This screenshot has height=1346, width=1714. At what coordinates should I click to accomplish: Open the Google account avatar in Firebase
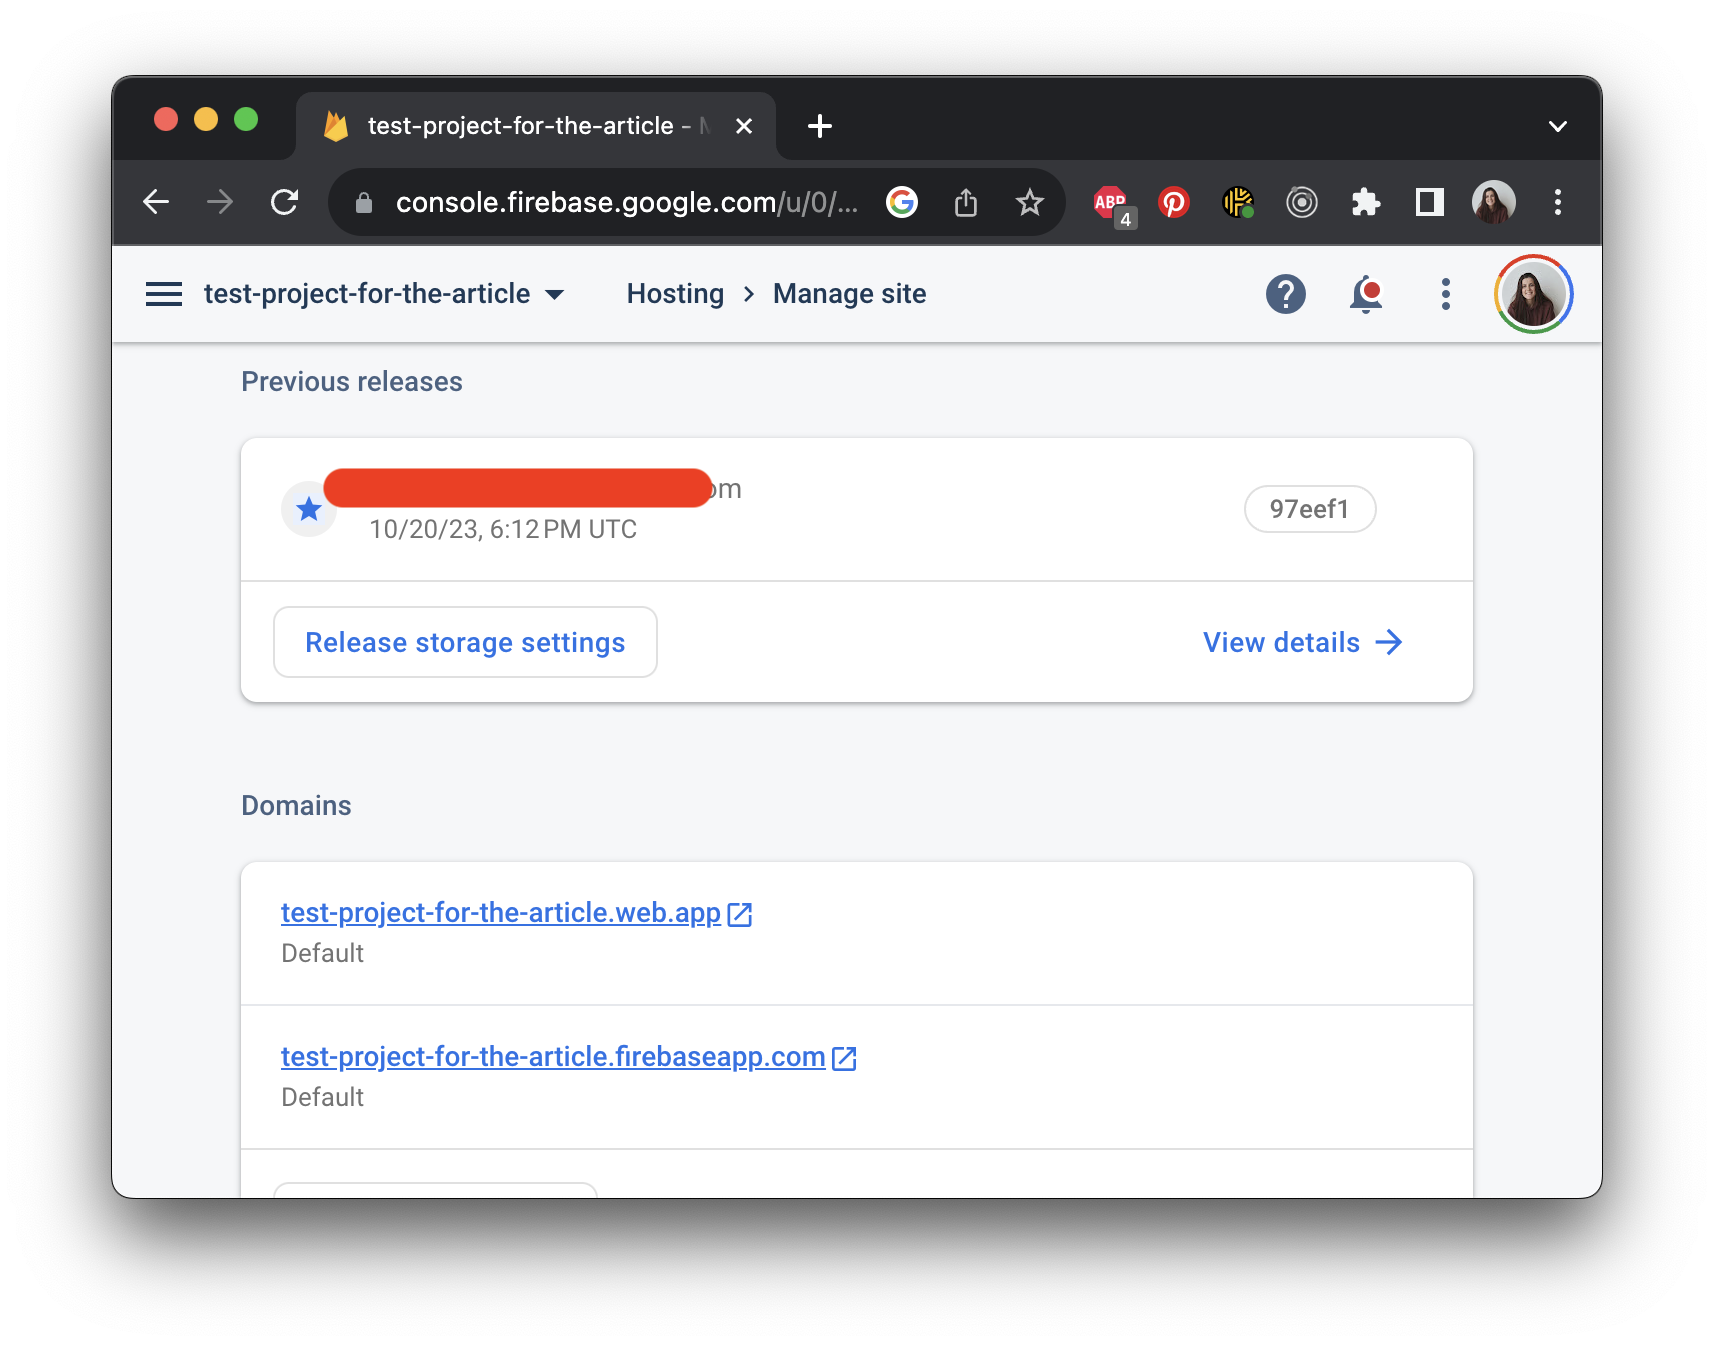tap(1534, 294)
